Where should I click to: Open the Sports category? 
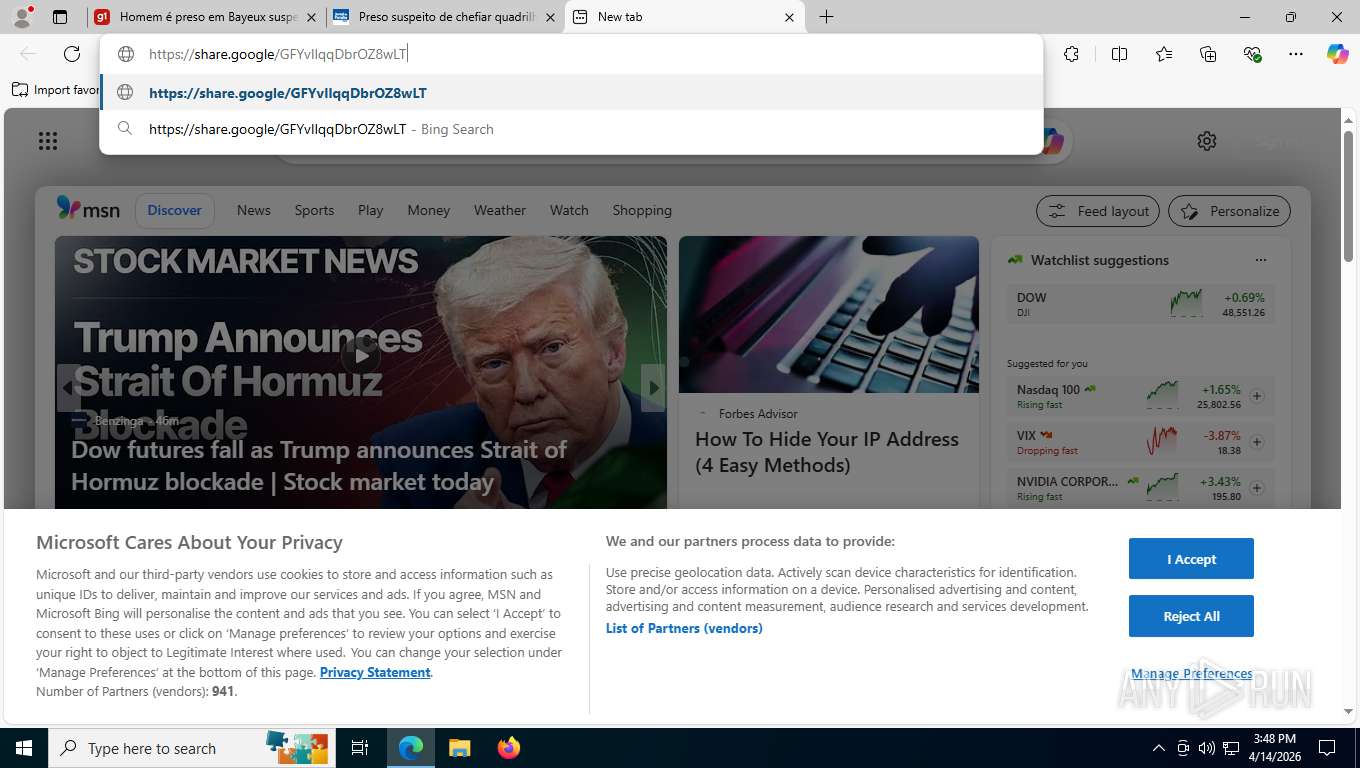[314, 210]
